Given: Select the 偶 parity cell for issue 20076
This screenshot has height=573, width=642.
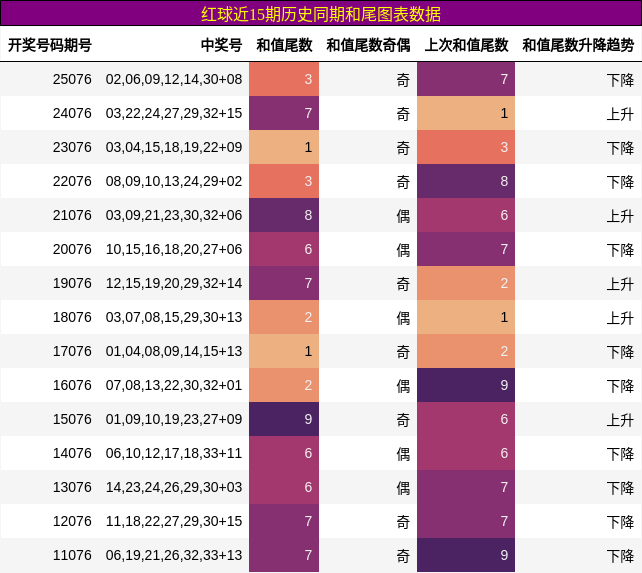Looking at the screenshot, I should [403, 249].
